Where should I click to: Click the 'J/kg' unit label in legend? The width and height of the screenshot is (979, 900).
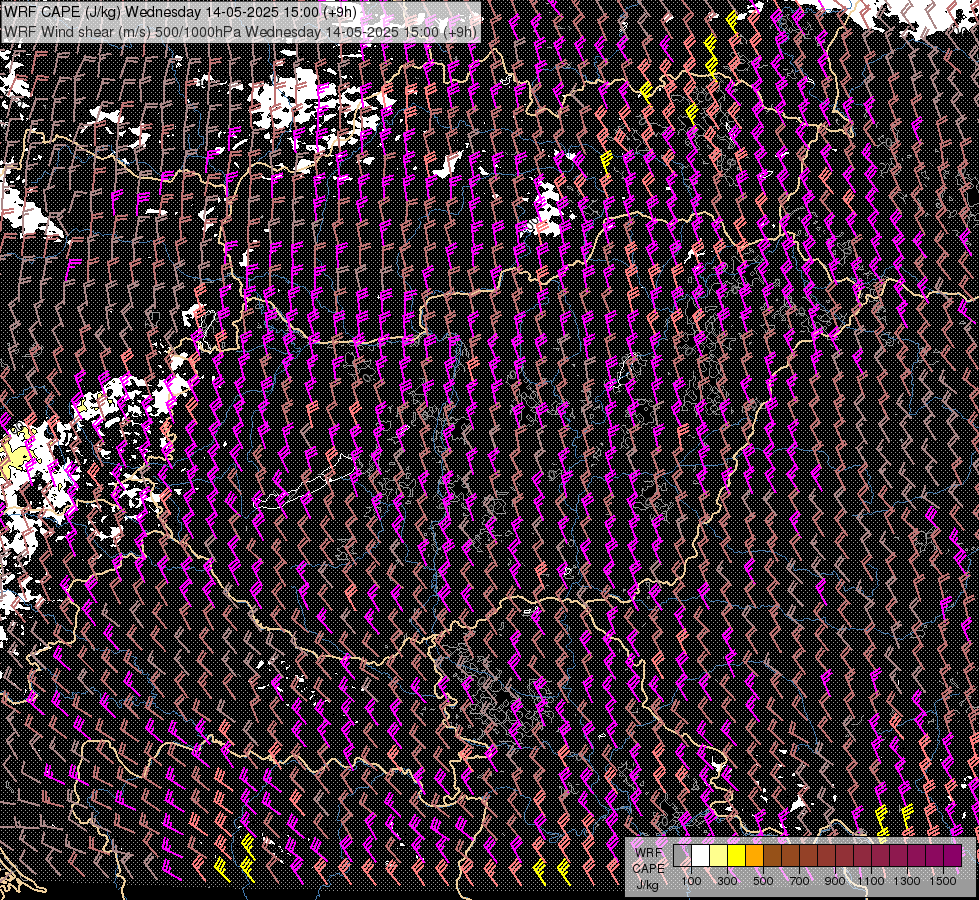(648, 885)
